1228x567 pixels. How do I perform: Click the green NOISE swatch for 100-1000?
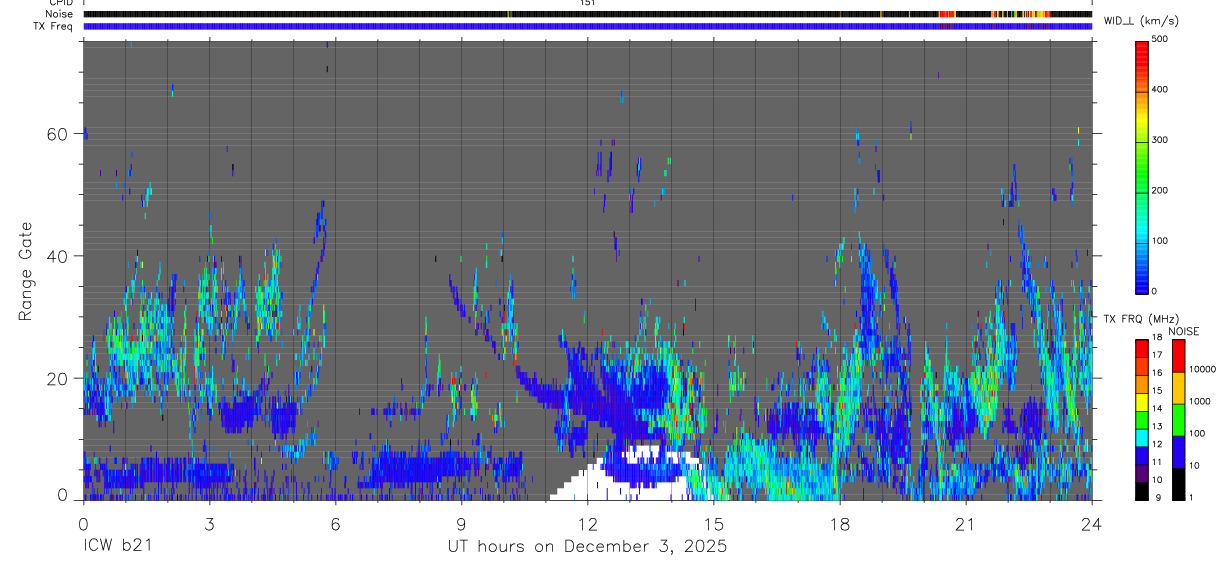tap(1177, 419)
